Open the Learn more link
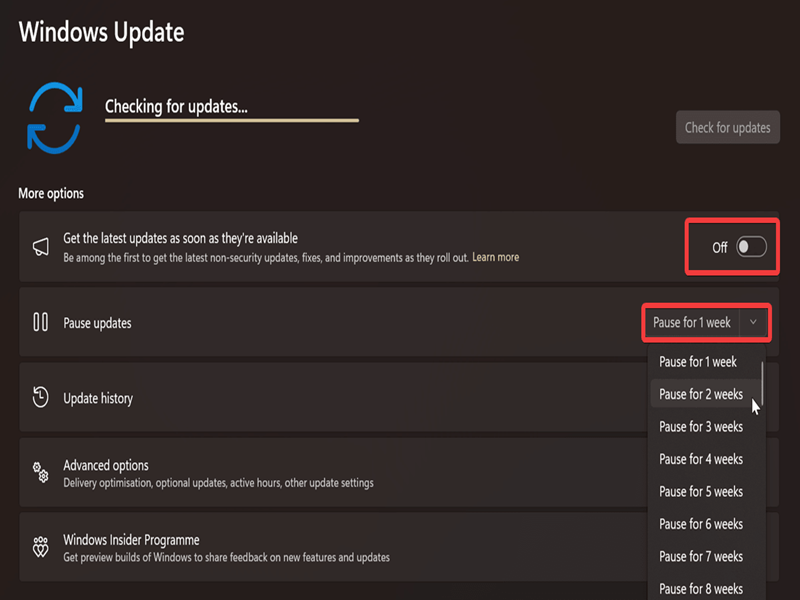The height and width of the screenshot is (600, 800). (495, 257)
